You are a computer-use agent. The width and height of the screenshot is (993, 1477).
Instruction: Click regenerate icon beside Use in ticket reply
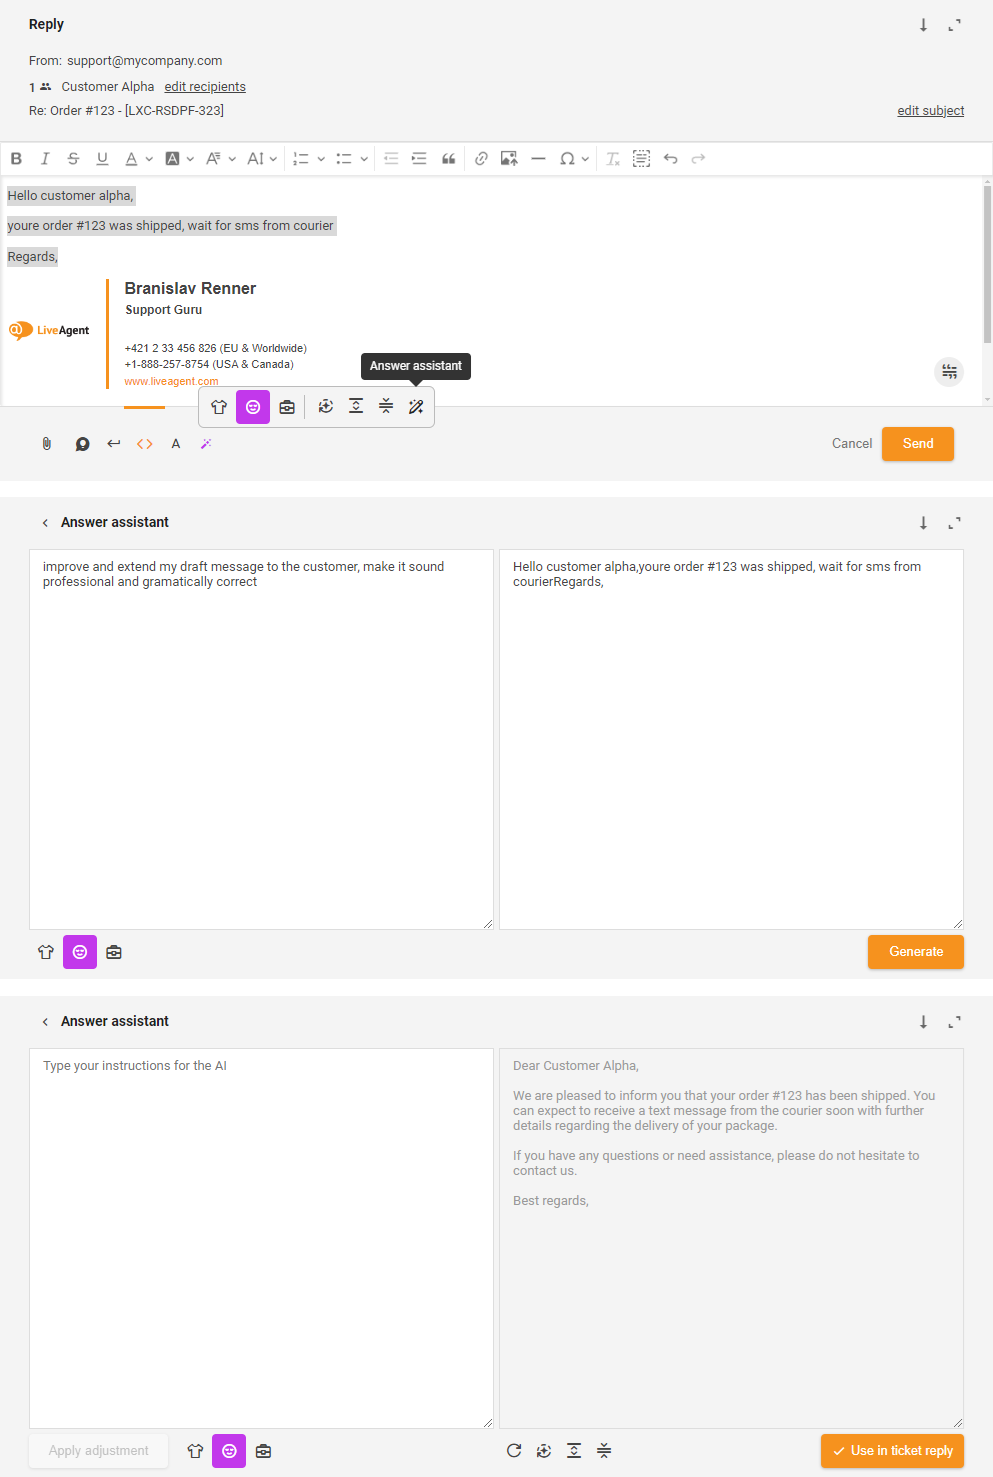pyautogui.click(x=514, y=1451)
